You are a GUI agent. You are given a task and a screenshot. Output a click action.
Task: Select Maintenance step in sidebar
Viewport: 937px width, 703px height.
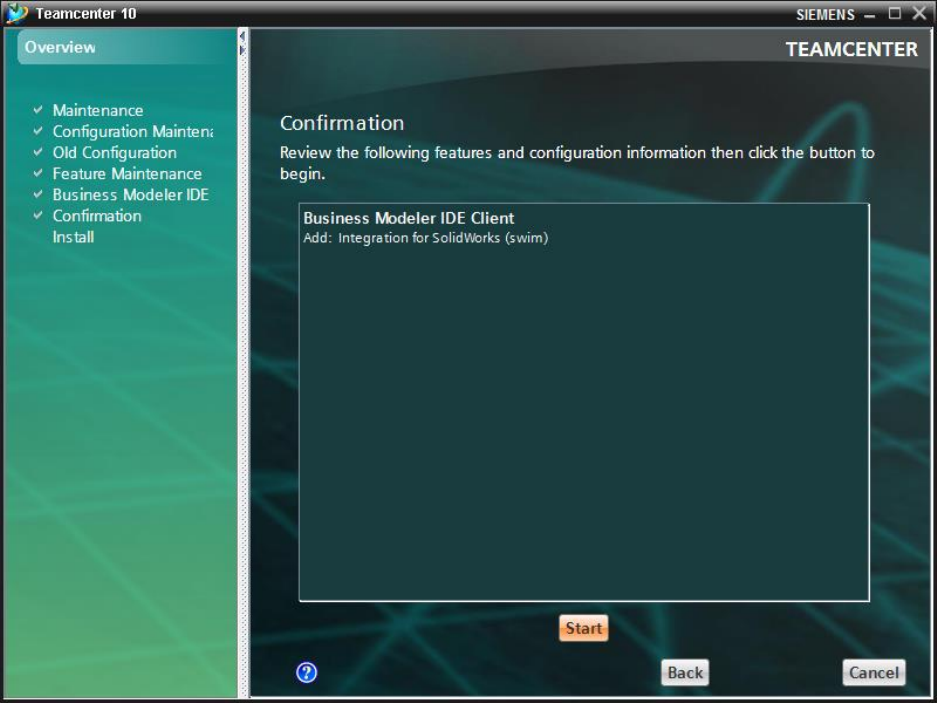click(x=98, y=110)
